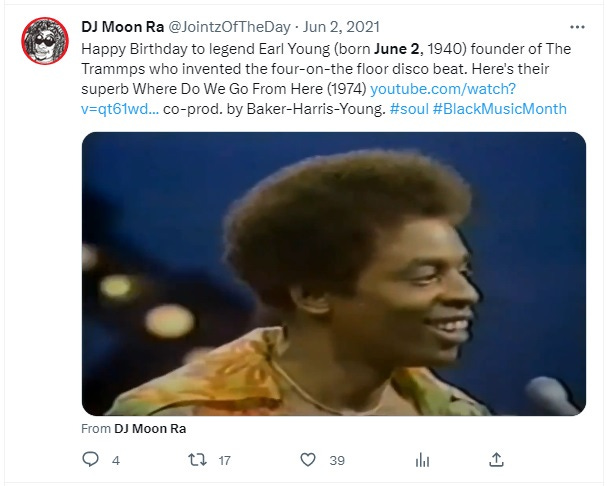View the 39 likes count
This screenshot has height=486, width=607.
pyautogui.click(x=337, y=460)
